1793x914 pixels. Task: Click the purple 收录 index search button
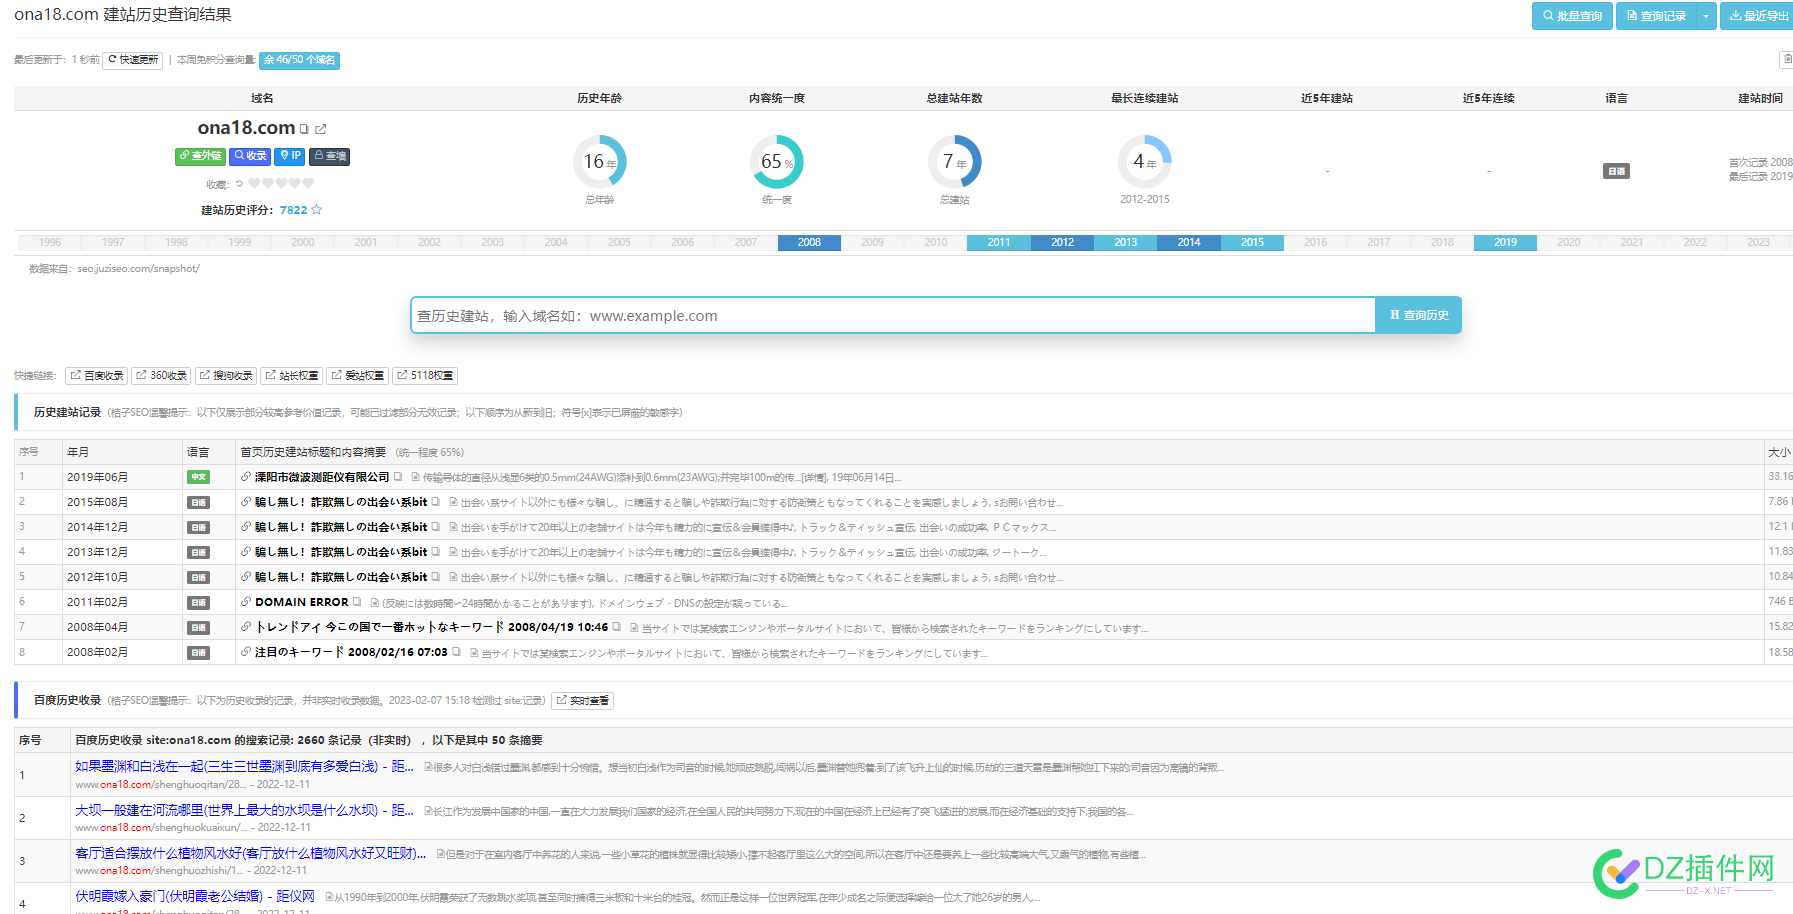point(250,156)
